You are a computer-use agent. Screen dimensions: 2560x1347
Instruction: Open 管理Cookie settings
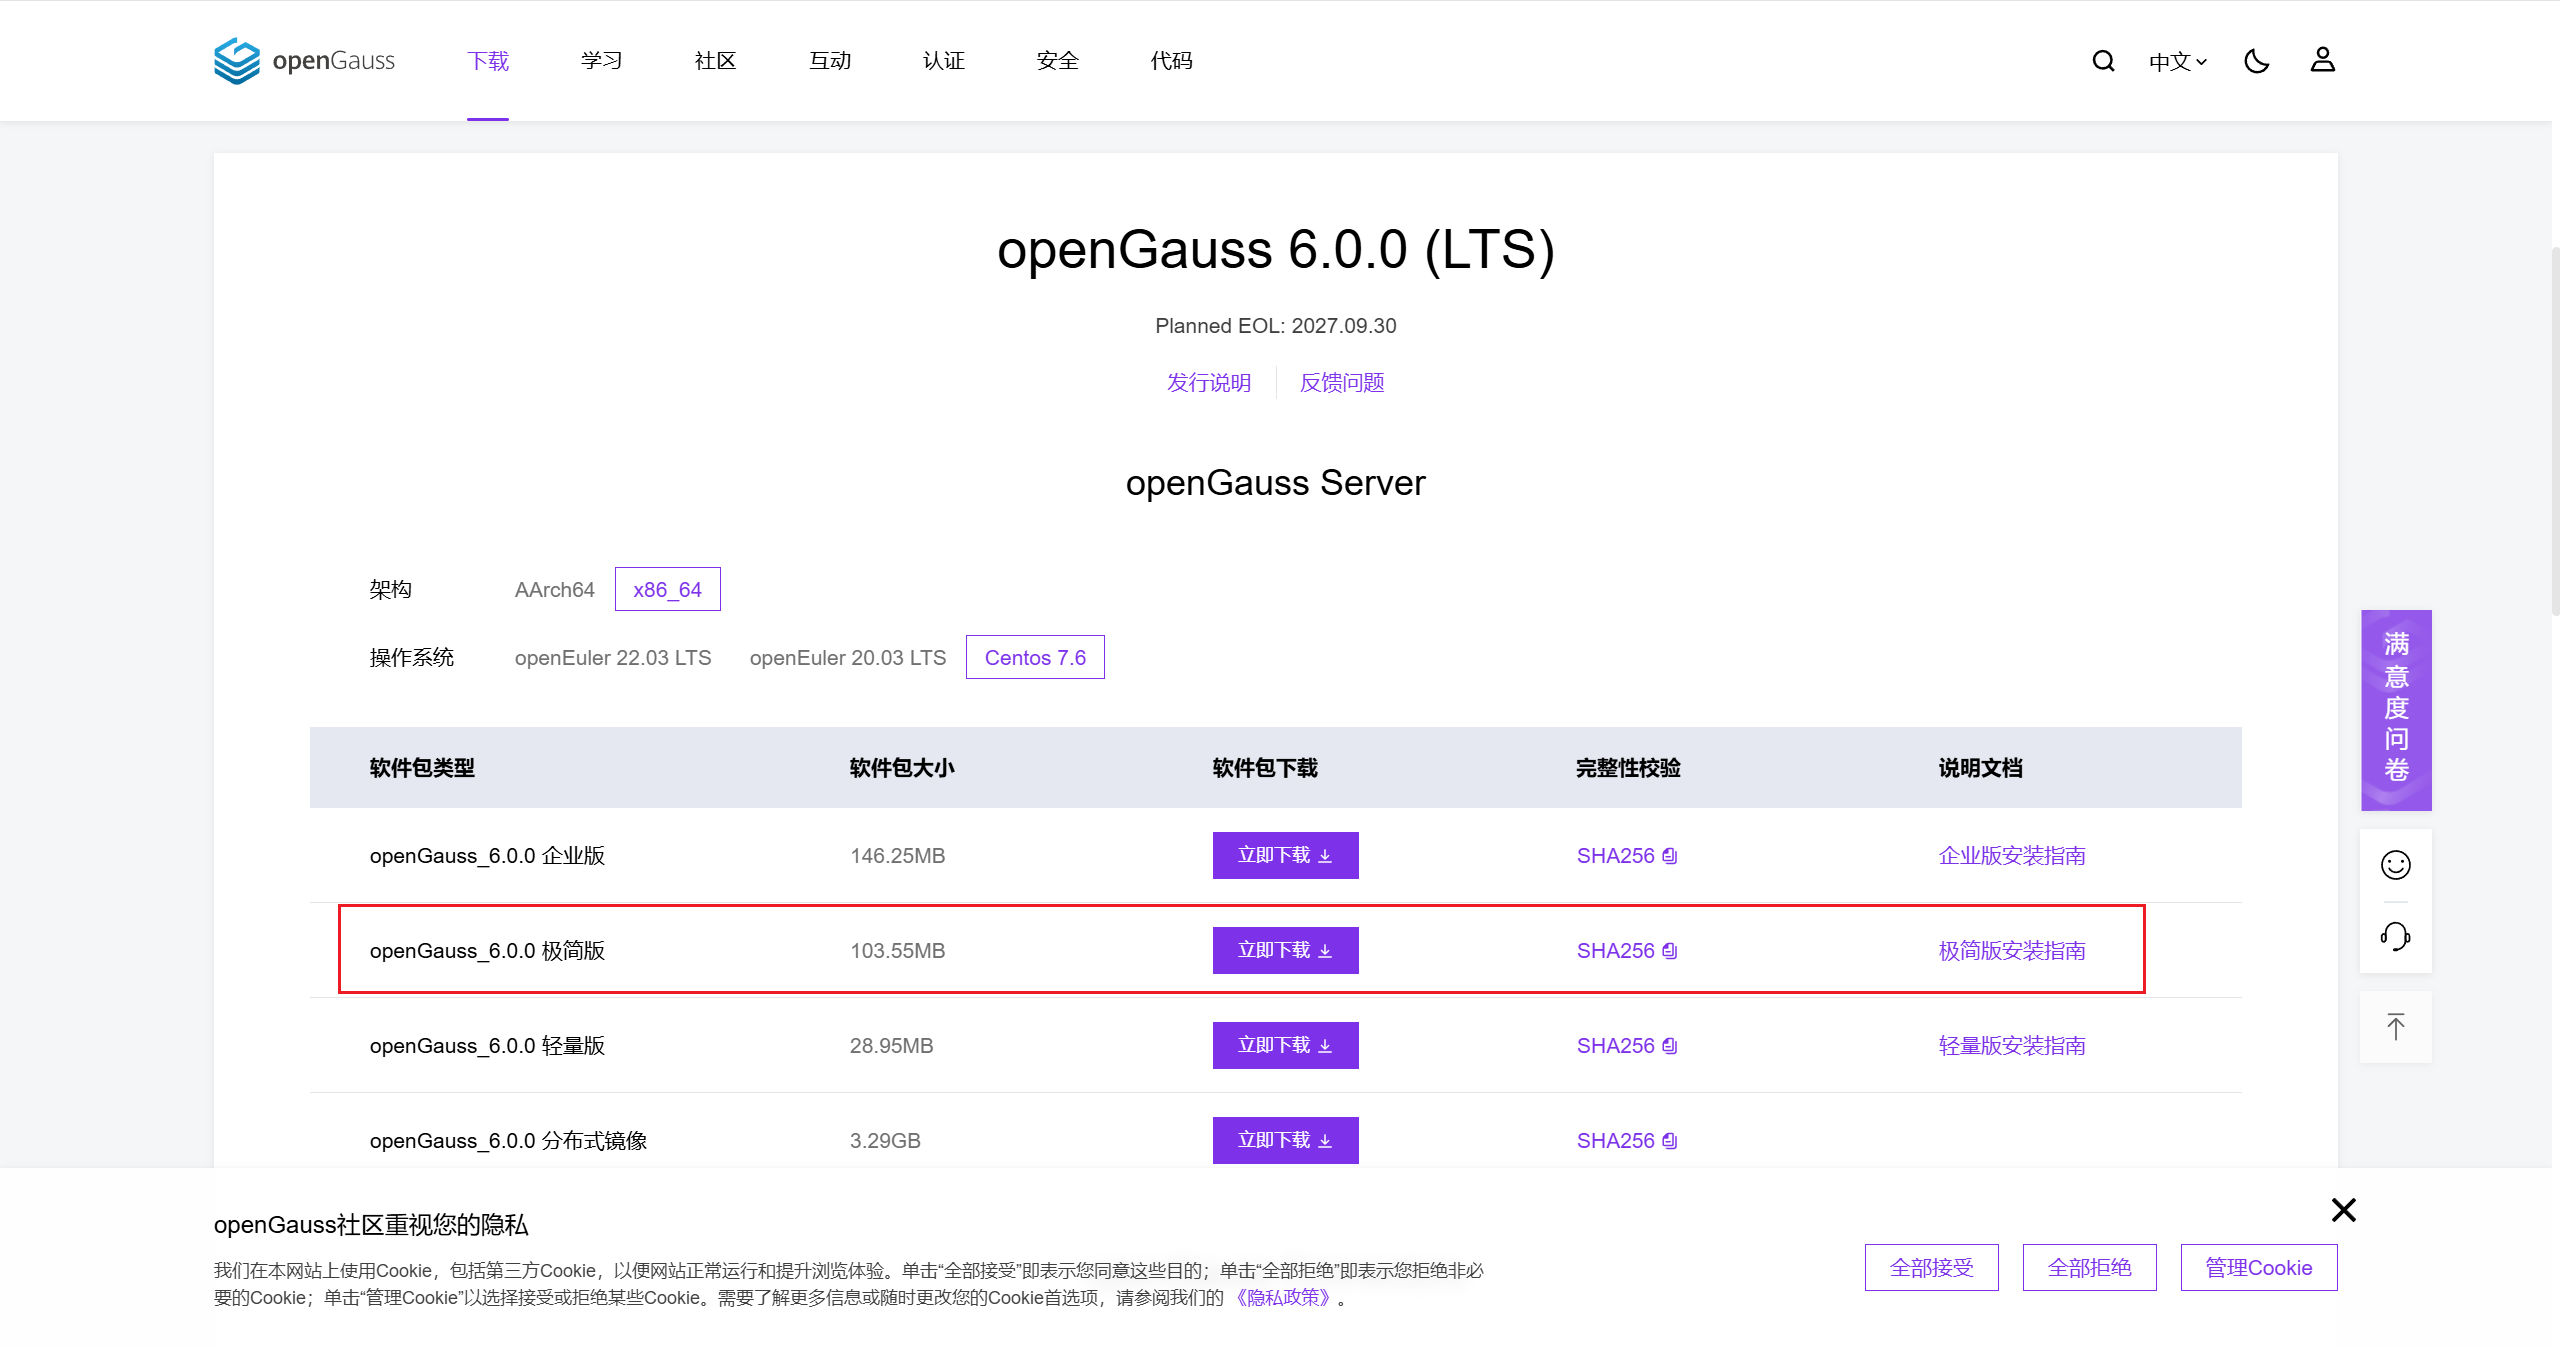pos(2258,1268)
